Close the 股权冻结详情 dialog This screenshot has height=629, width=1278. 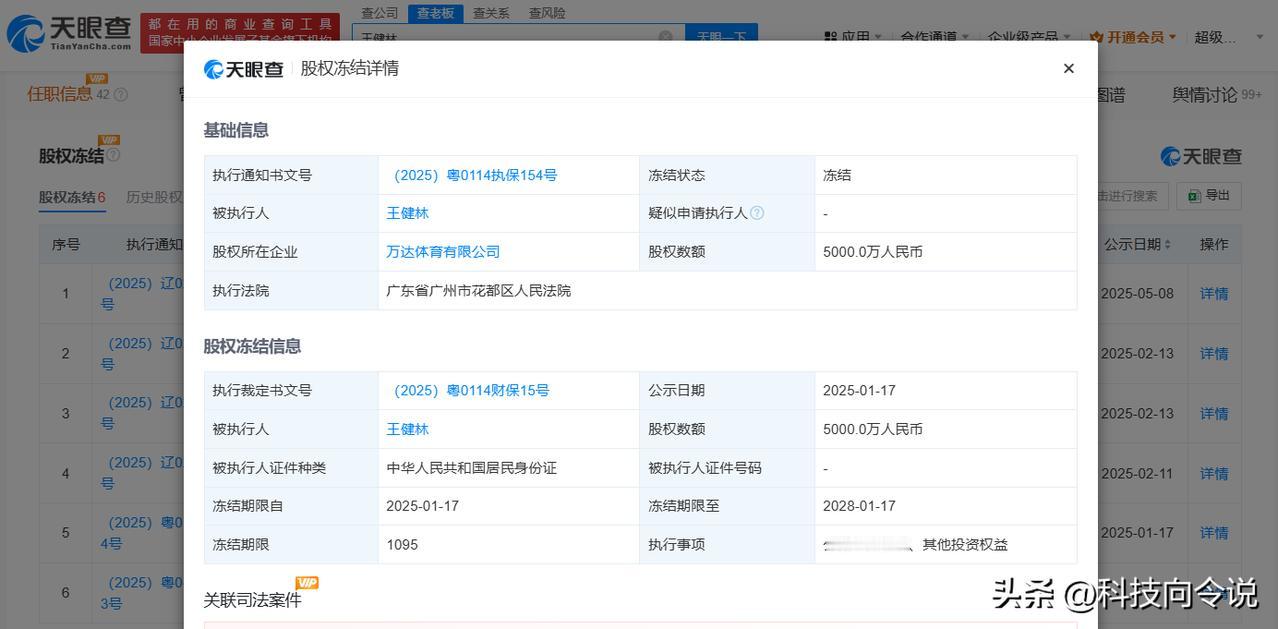[1068, 68]
